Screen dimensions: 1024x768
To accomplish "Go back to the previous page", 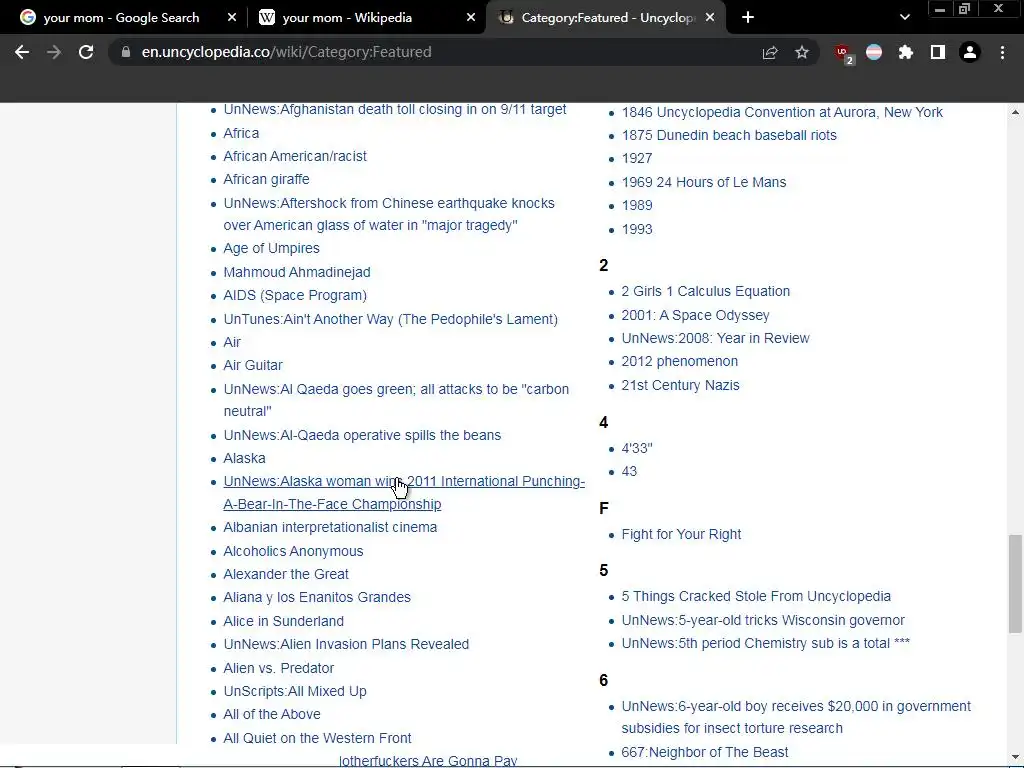I will pos(22,52).
